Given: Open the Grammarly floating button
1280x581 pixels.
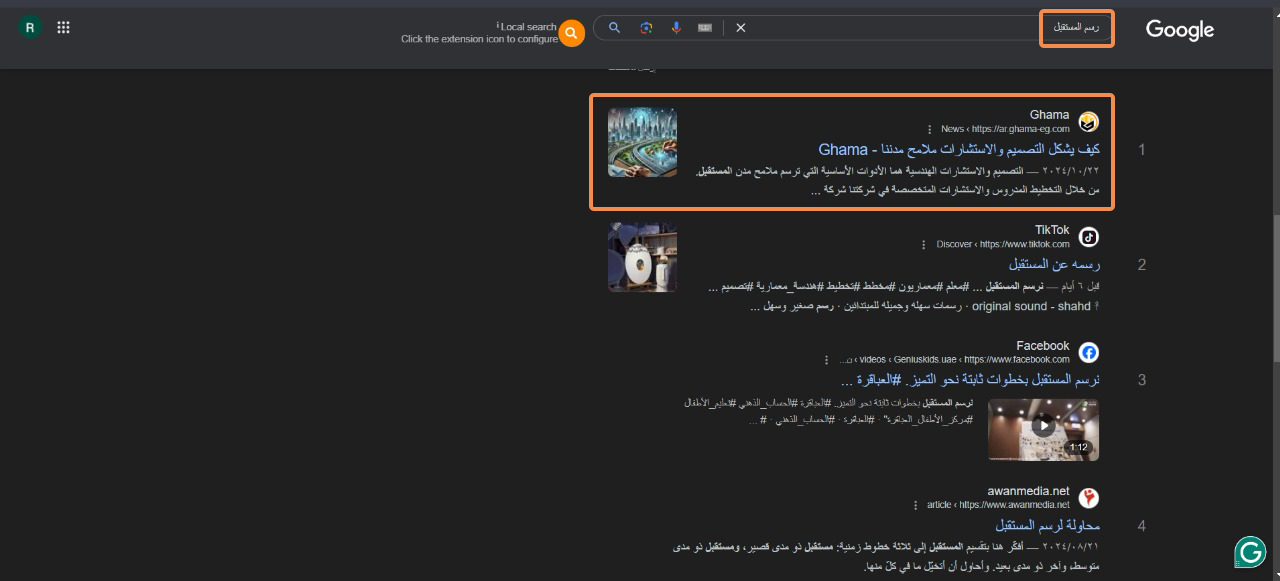Looking at the screenshot, I should click(1250, 552).
